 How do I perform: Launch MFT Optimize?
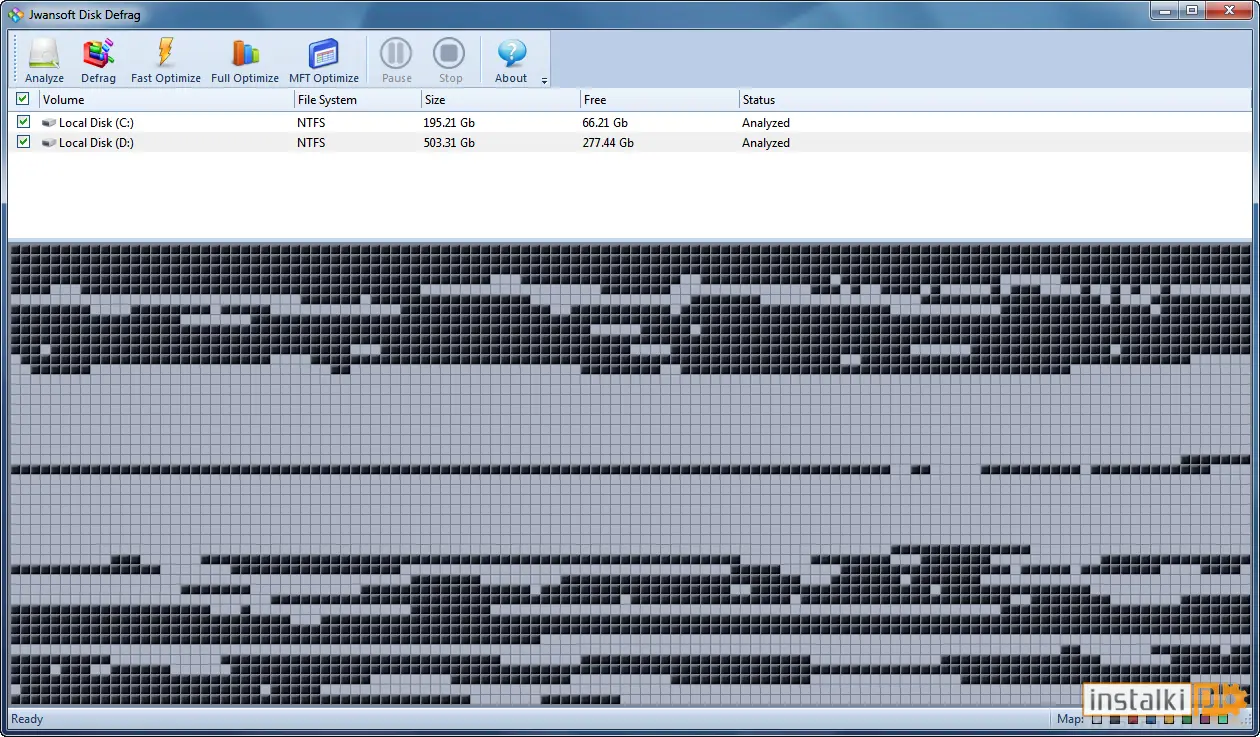click(324, 60)
